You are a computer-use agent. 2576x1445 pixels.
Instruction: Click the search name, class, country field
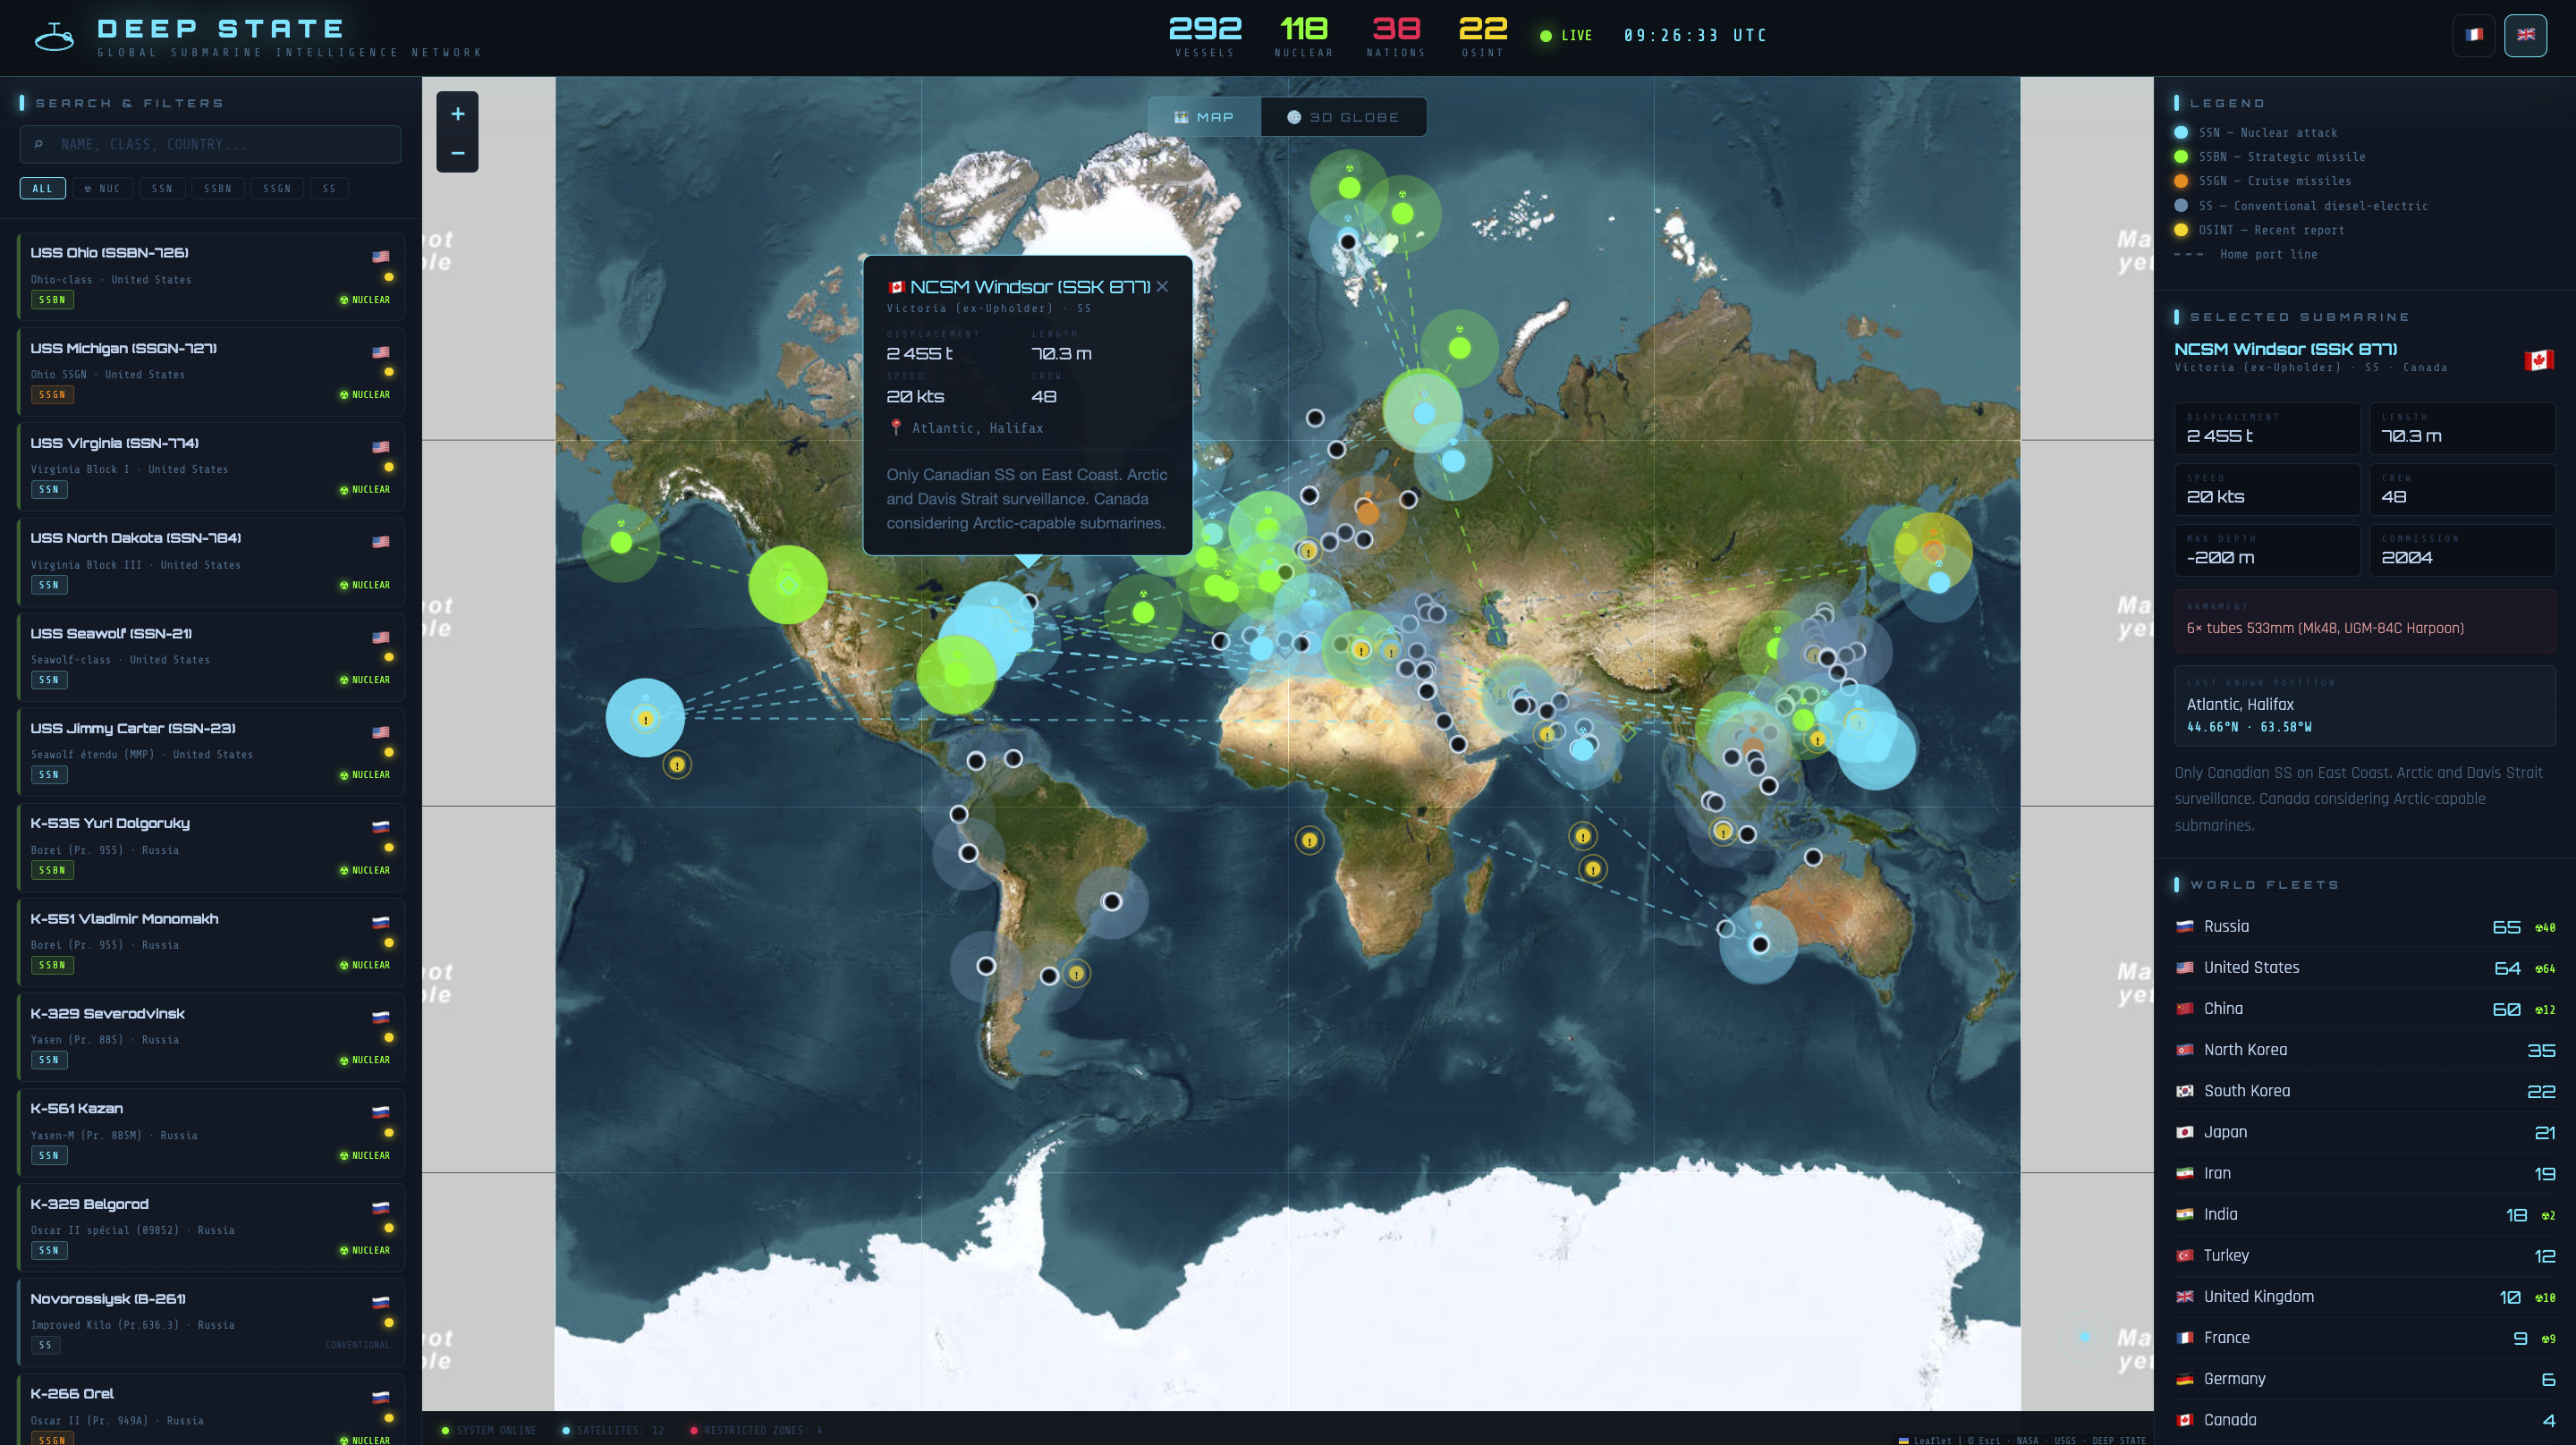(x=211, y=144)
